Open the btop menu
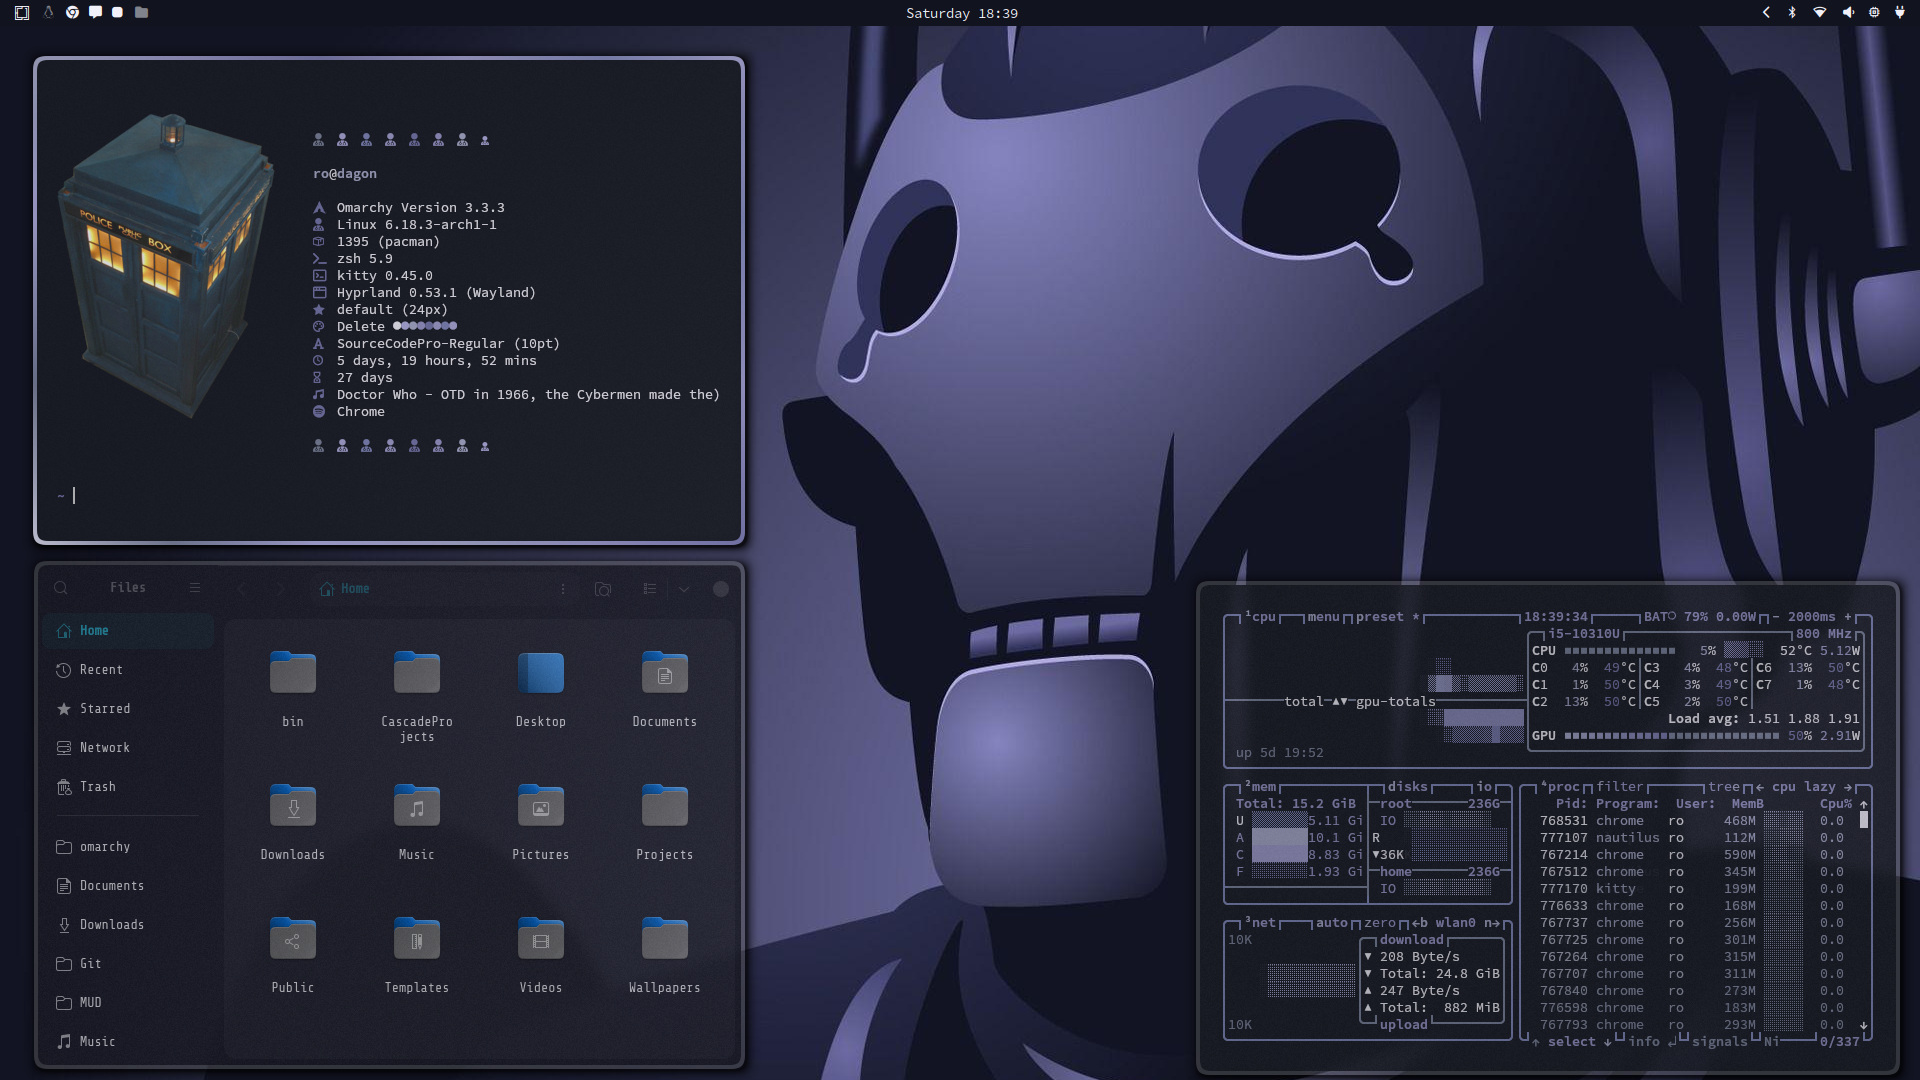The height and width of the screenshot is (1080, 1920). (1322, 617)
